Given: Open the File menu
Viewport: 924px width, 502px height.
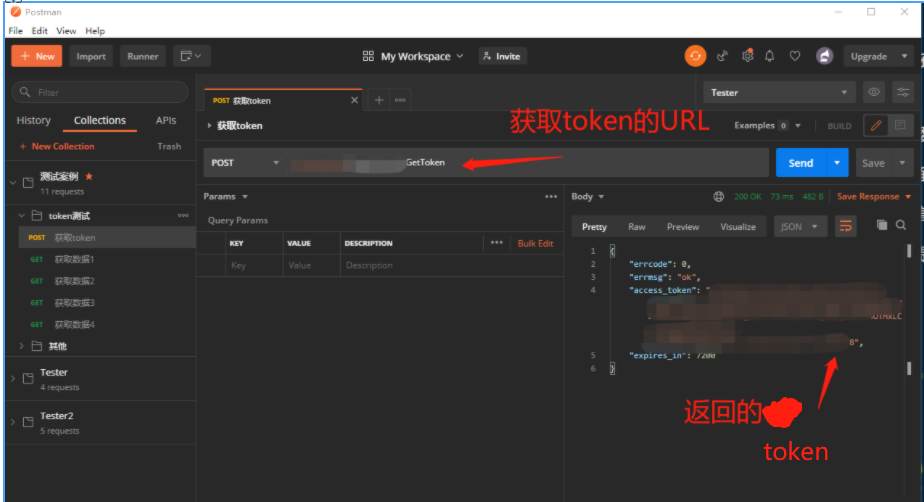Looking at the screenshot, I should point(16,31).
